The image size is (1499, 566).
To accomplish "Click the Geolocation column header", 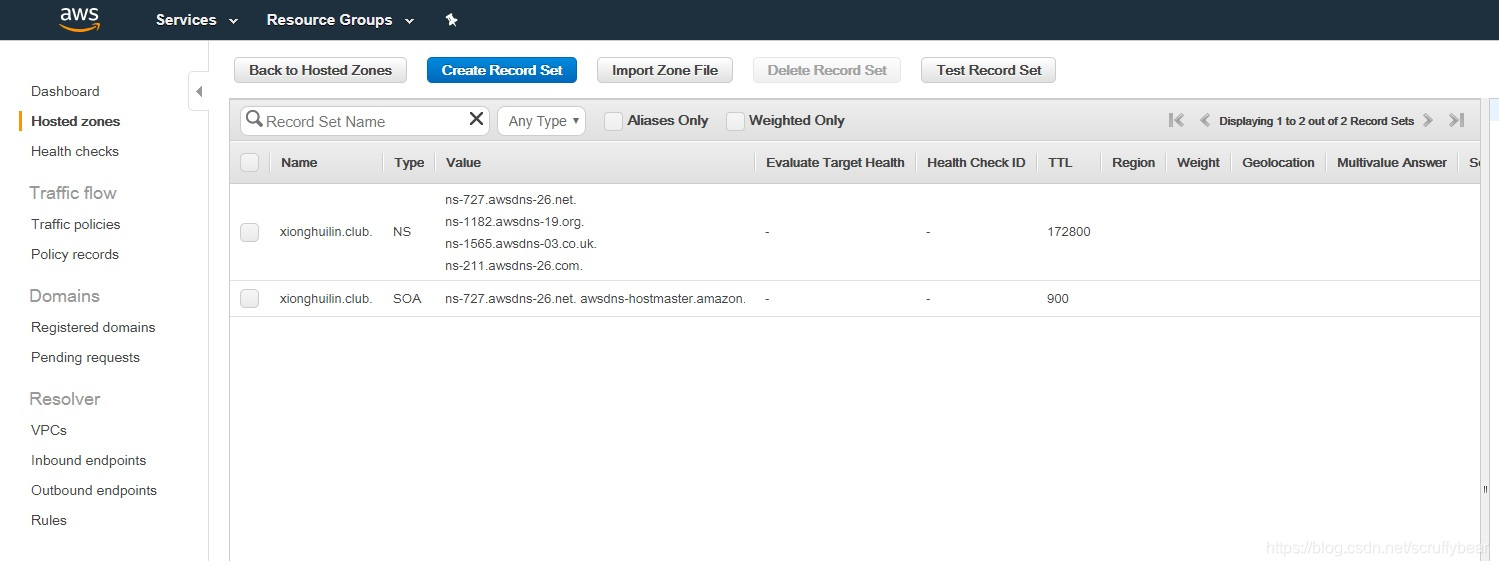I will (1278, 162).
